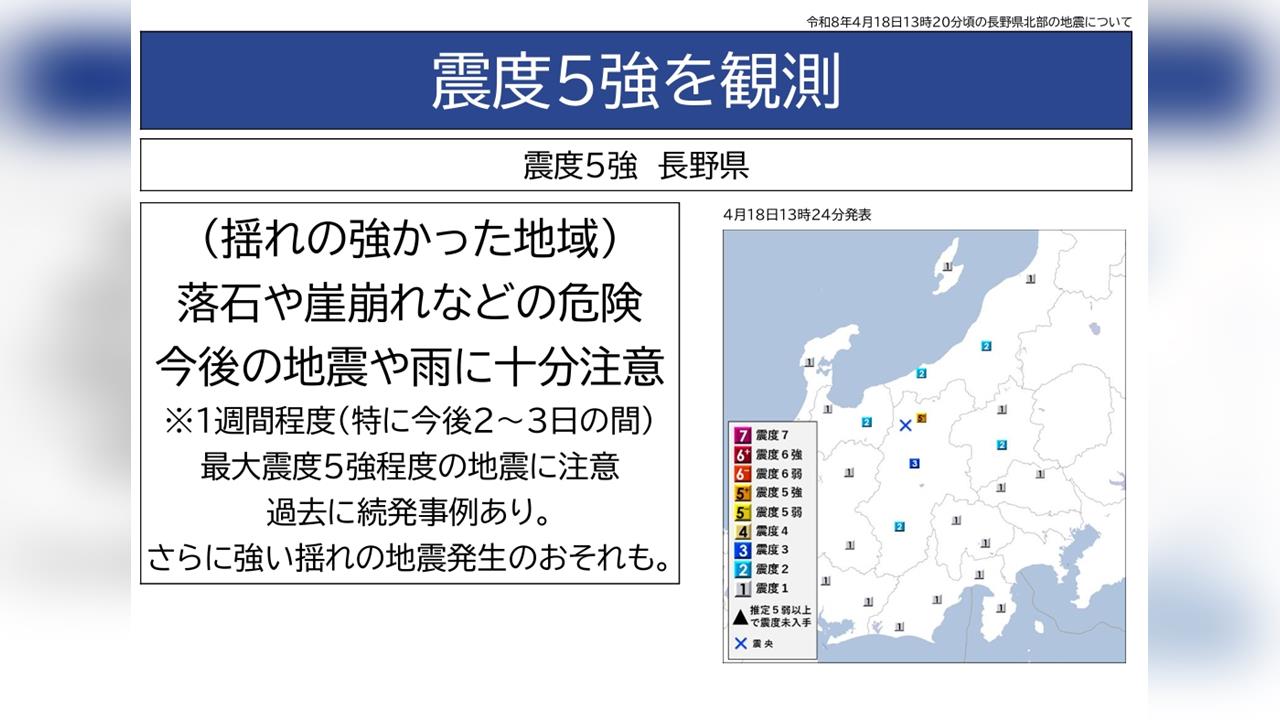The height and width of the screenshot is (720, 1280).
Task: Pick the blue 震度3 legend swatch
Action: click(742, 550)
